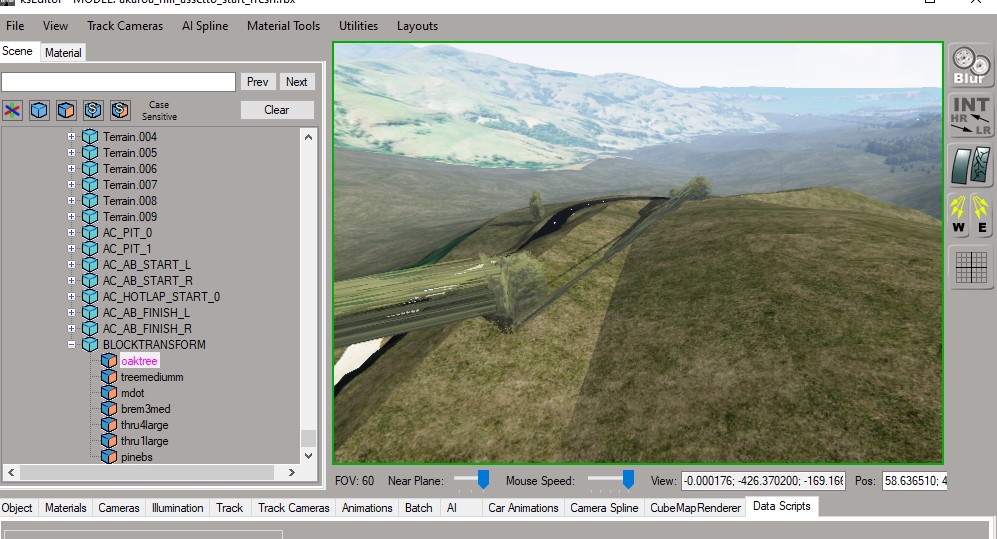Click the plain blue cube filter icon

(x=40, y=110)
